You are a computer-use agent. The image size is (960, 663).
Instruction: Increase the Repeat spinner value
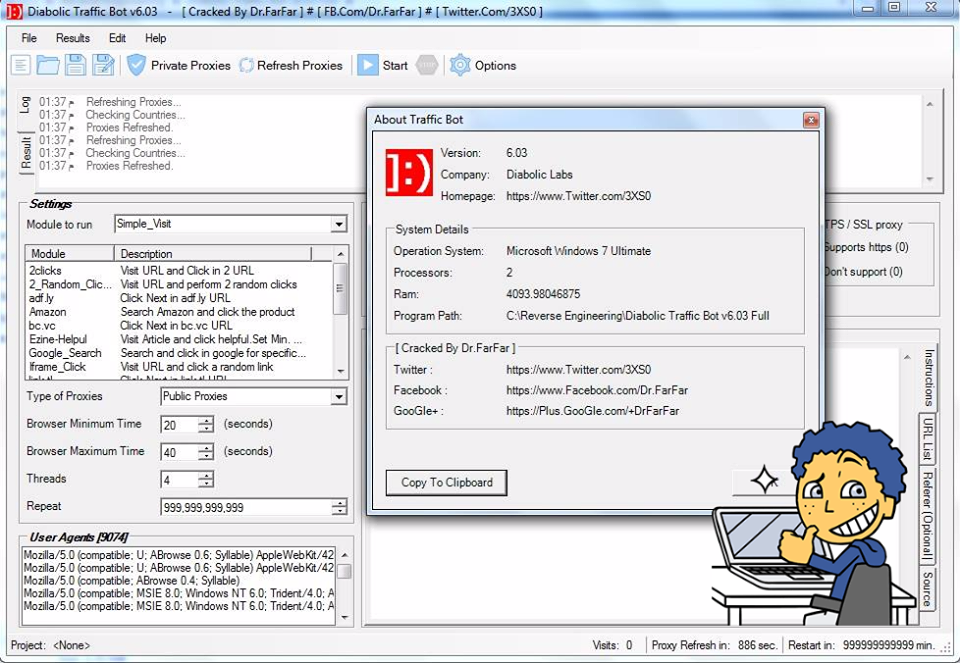point(339,503)
